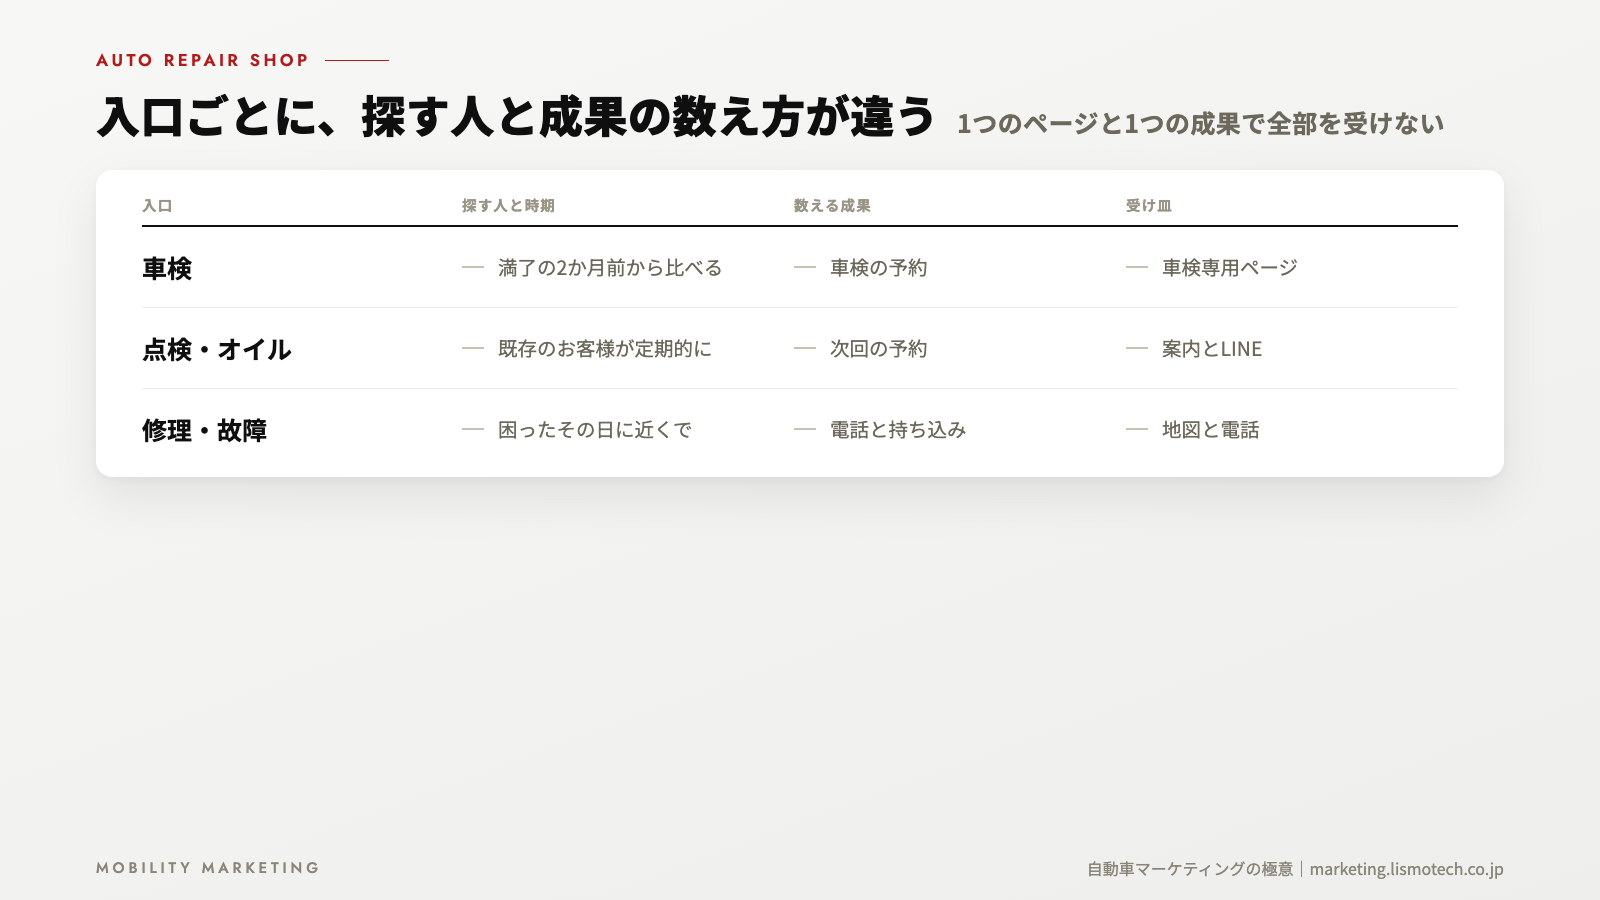Click the footer text '自動車マーケティングの極意'
This screenshot has height=900, width=1600.
click(x=1190, y=869)
